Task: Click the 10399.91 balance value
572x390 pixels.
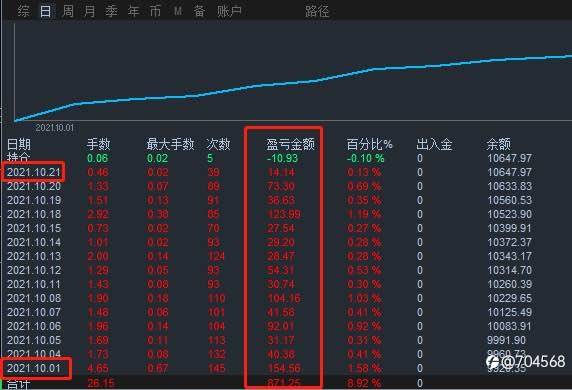Action: click(510, 228)
